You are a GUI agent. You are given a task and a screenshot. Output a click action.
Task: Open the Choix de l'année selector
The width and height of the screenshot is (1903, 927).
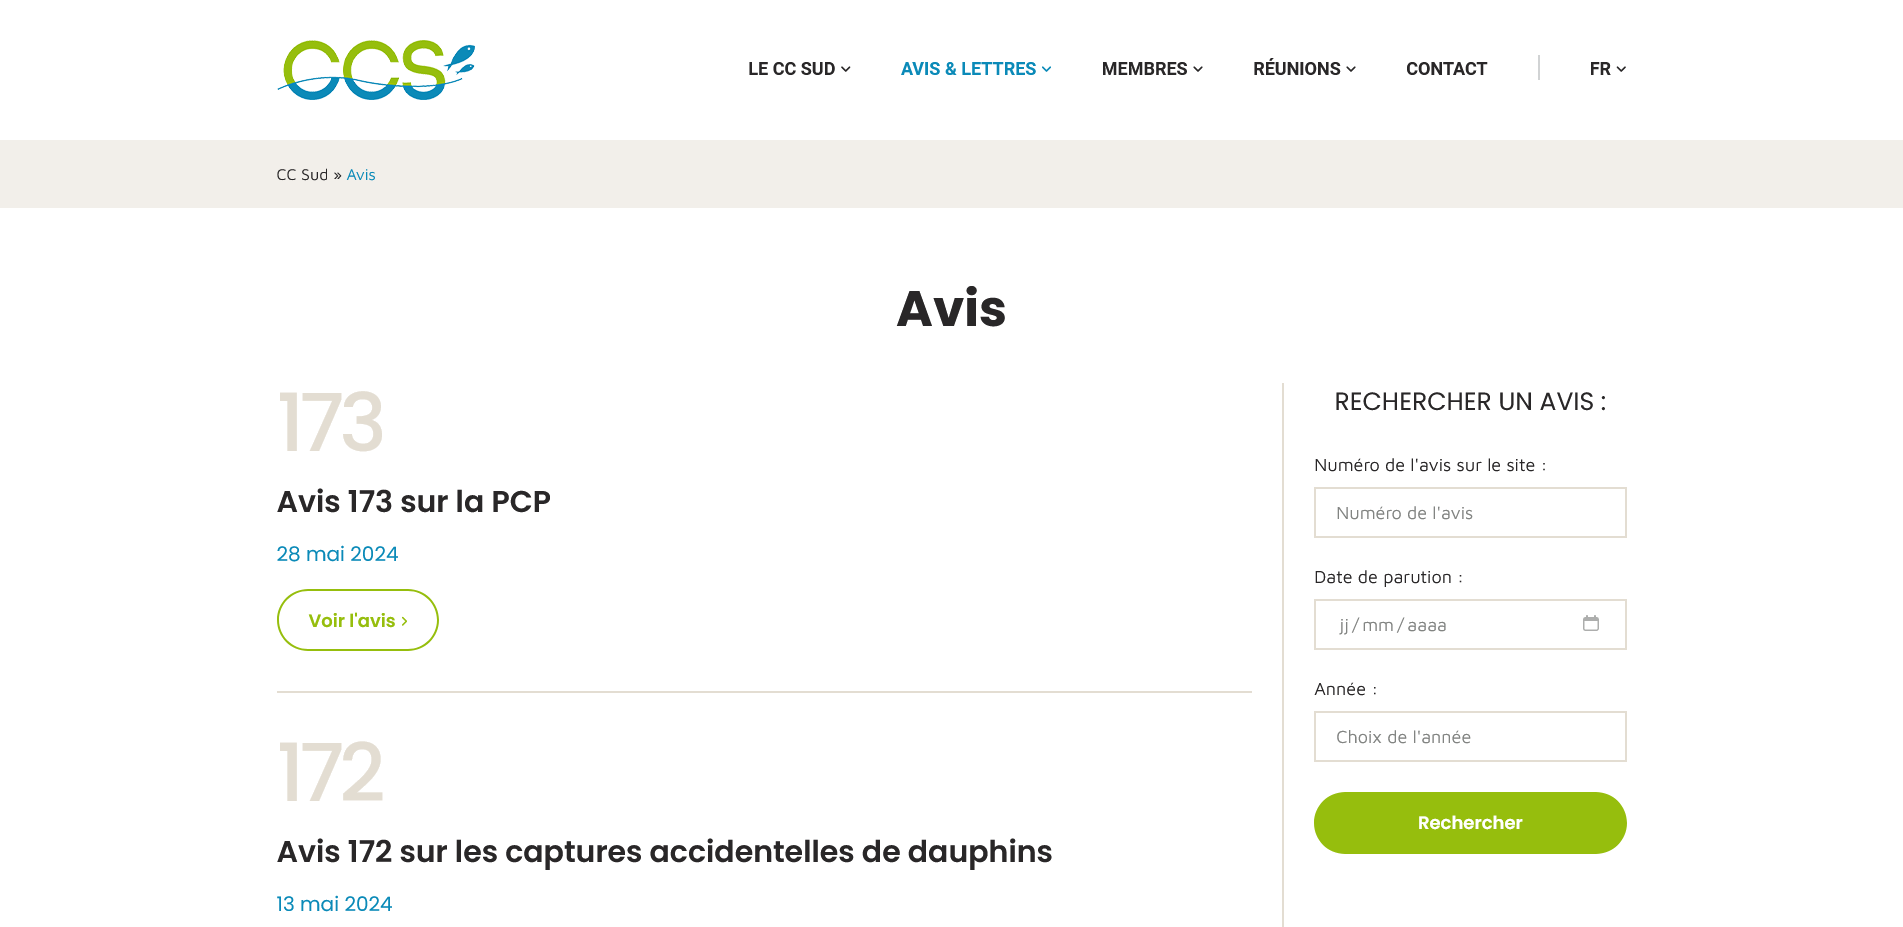point(1469,737)
